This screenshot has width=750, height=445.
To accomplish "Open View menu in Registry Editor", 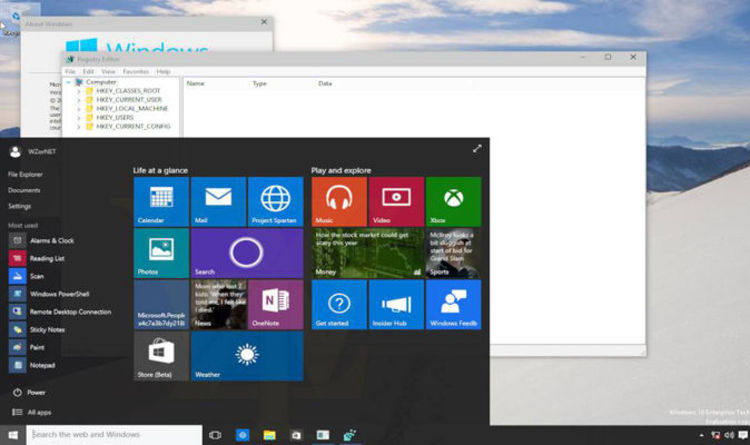I will tap(108, 71).
